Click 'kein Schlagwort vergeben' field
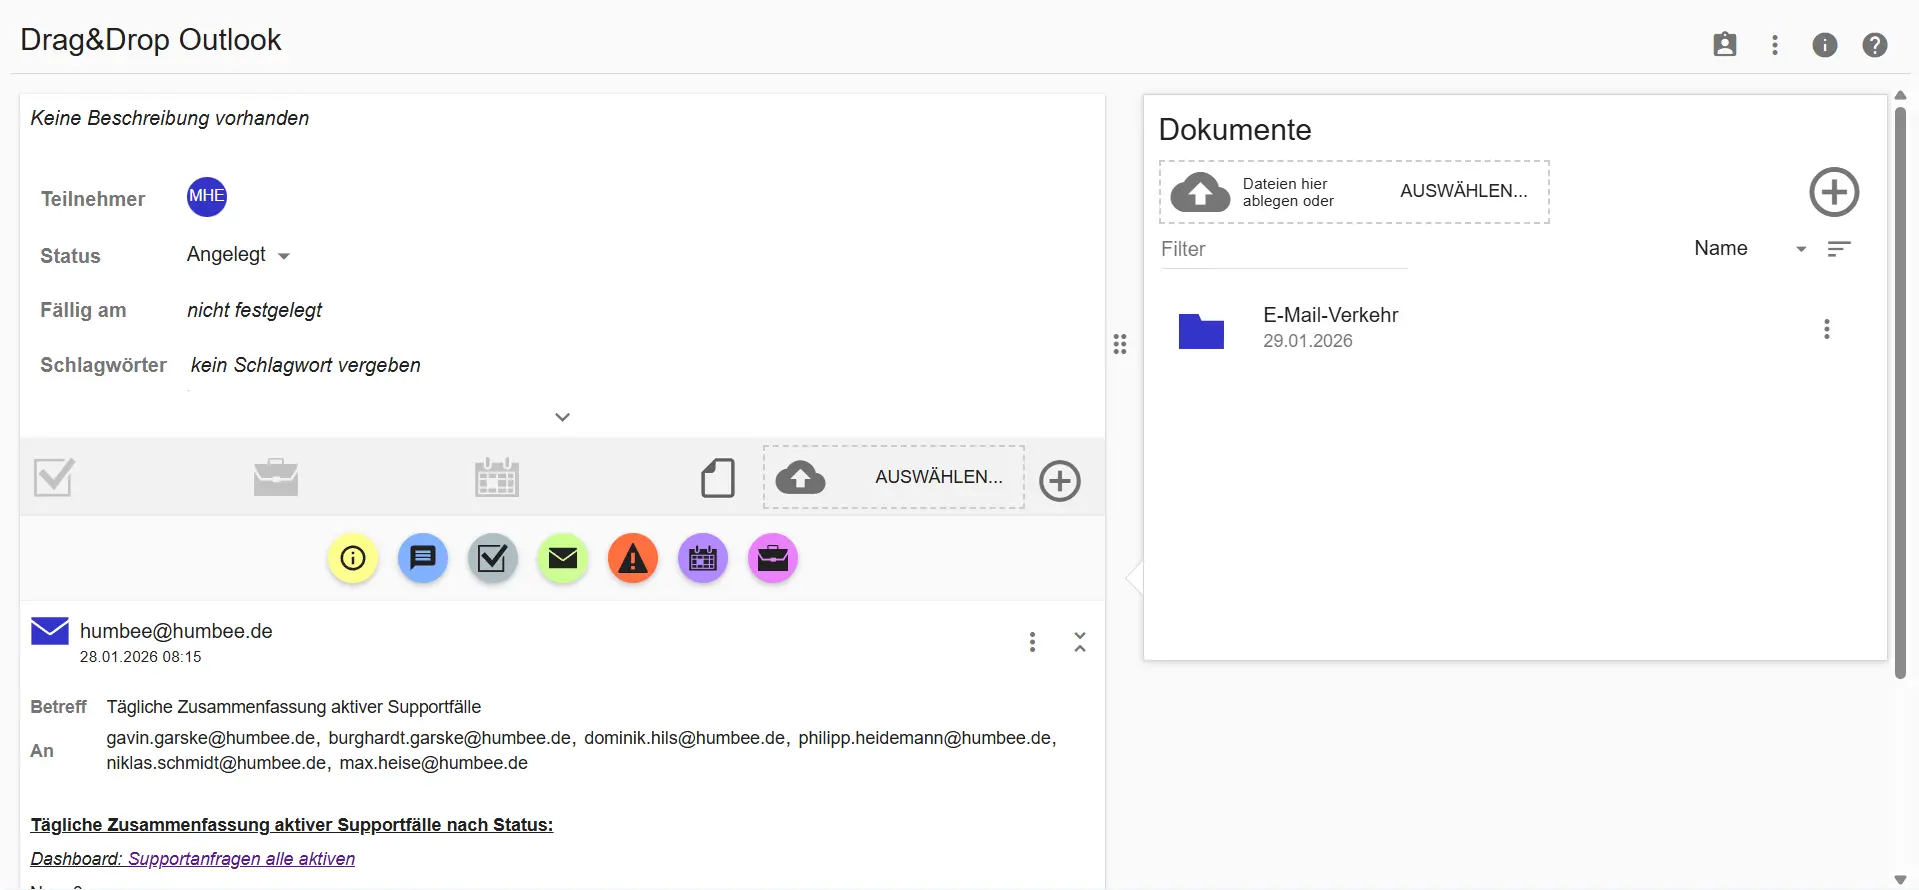The image size is (1919, 890). (x=305, y=365)
